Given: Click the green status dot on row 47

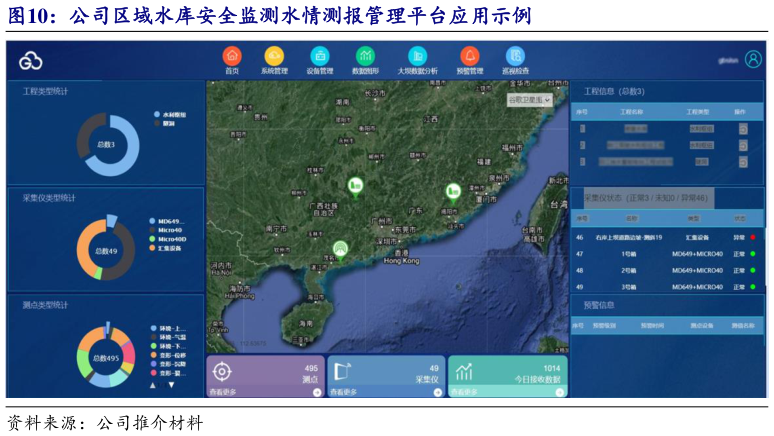Looking at the screenshot, I should point(753,254).
